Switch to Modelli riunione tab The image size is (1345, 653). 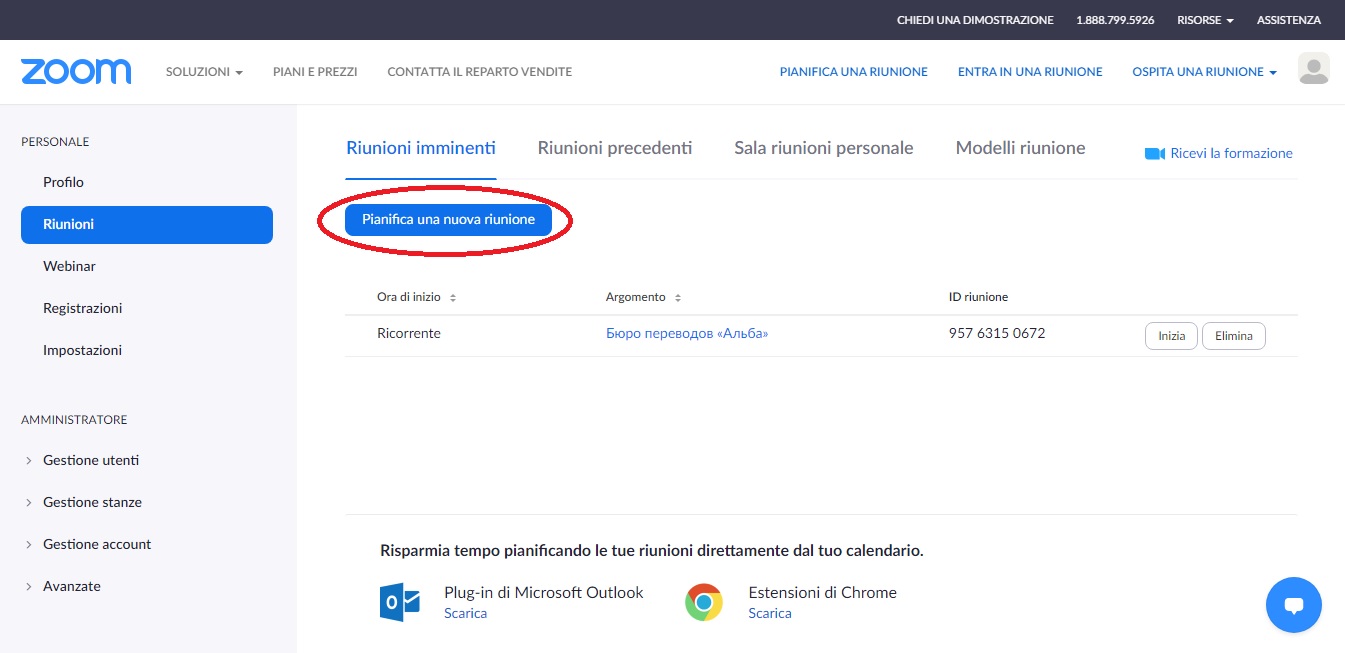pyautogui.click(x=1020, y=148)
